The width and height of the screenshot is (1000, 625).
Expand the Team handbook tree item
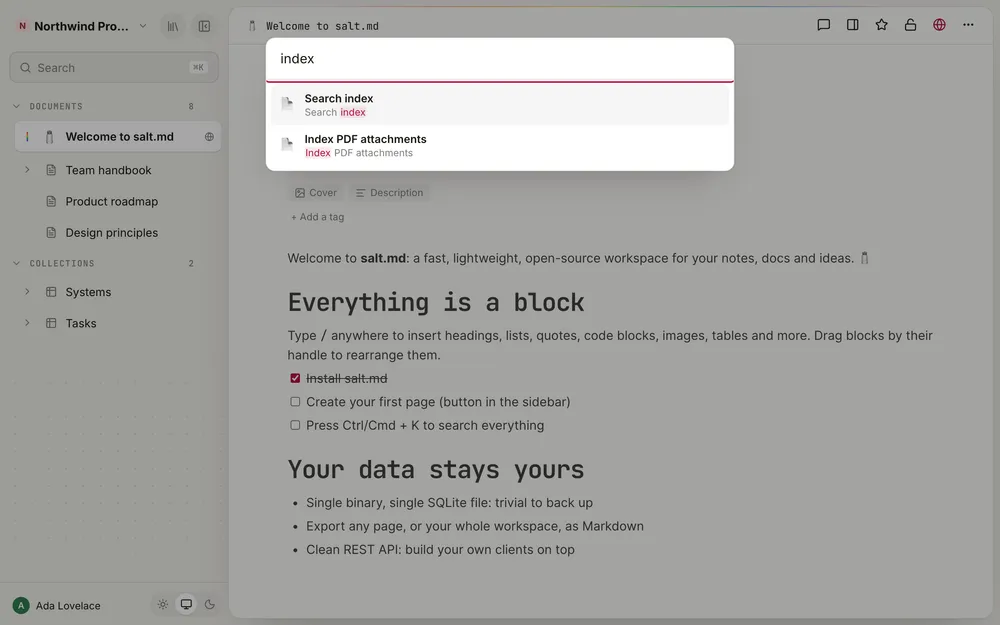click(27, 170)
